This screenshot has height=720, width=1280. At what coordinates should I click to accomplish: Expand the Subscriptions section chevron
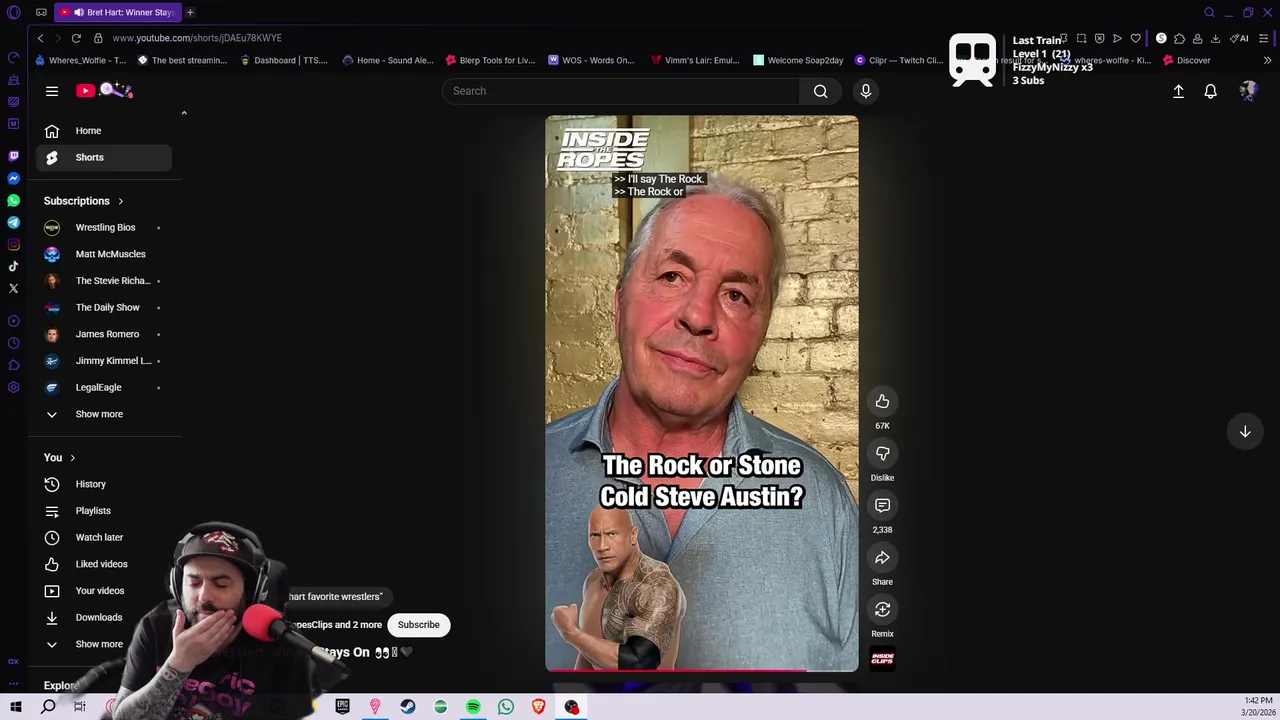coord(120,201)
